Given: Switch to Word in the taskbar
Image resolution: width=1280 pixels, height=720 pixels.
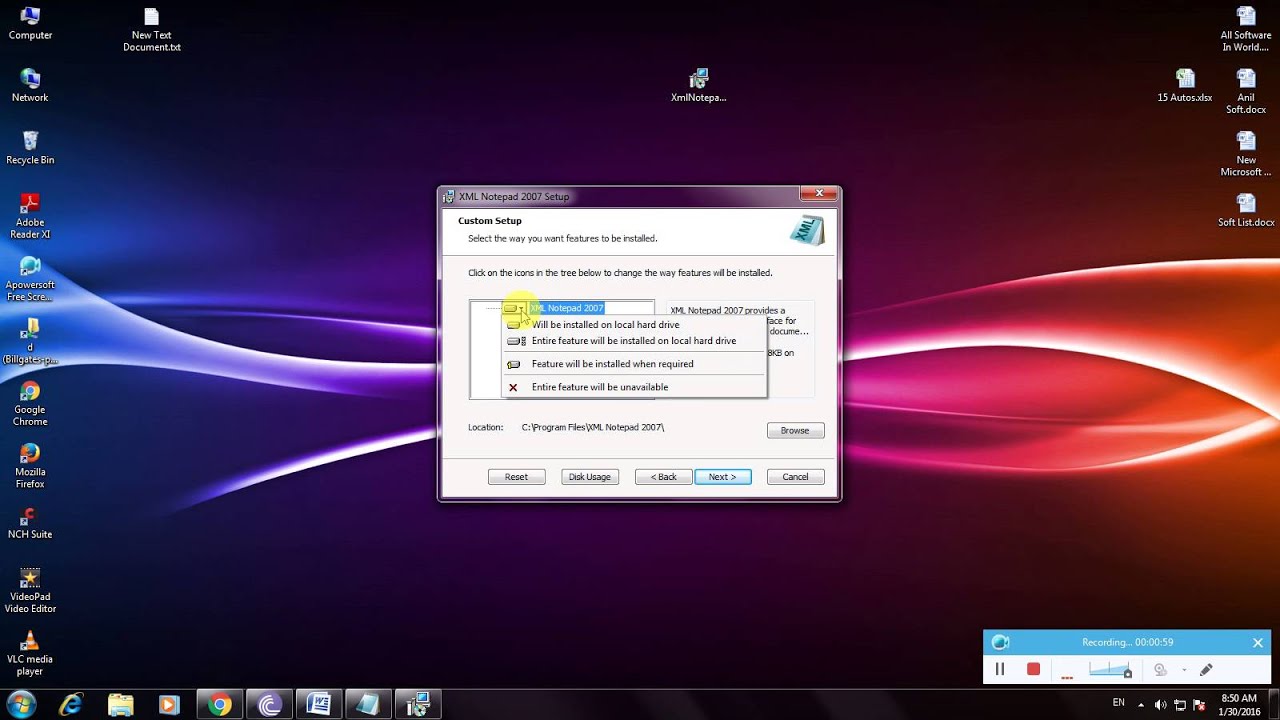Looking at the screenshot, I should 318,704.
